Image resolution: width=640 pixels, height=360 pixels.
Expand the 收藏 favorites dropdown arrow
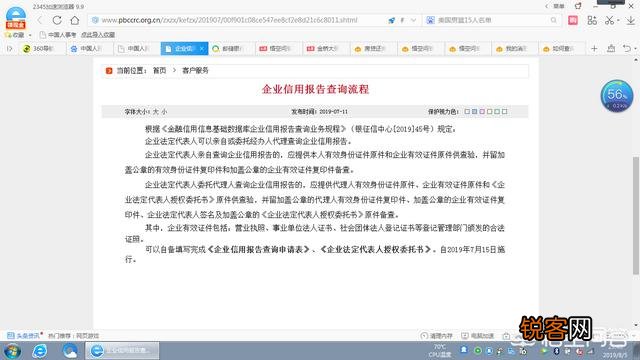(30, 35)
